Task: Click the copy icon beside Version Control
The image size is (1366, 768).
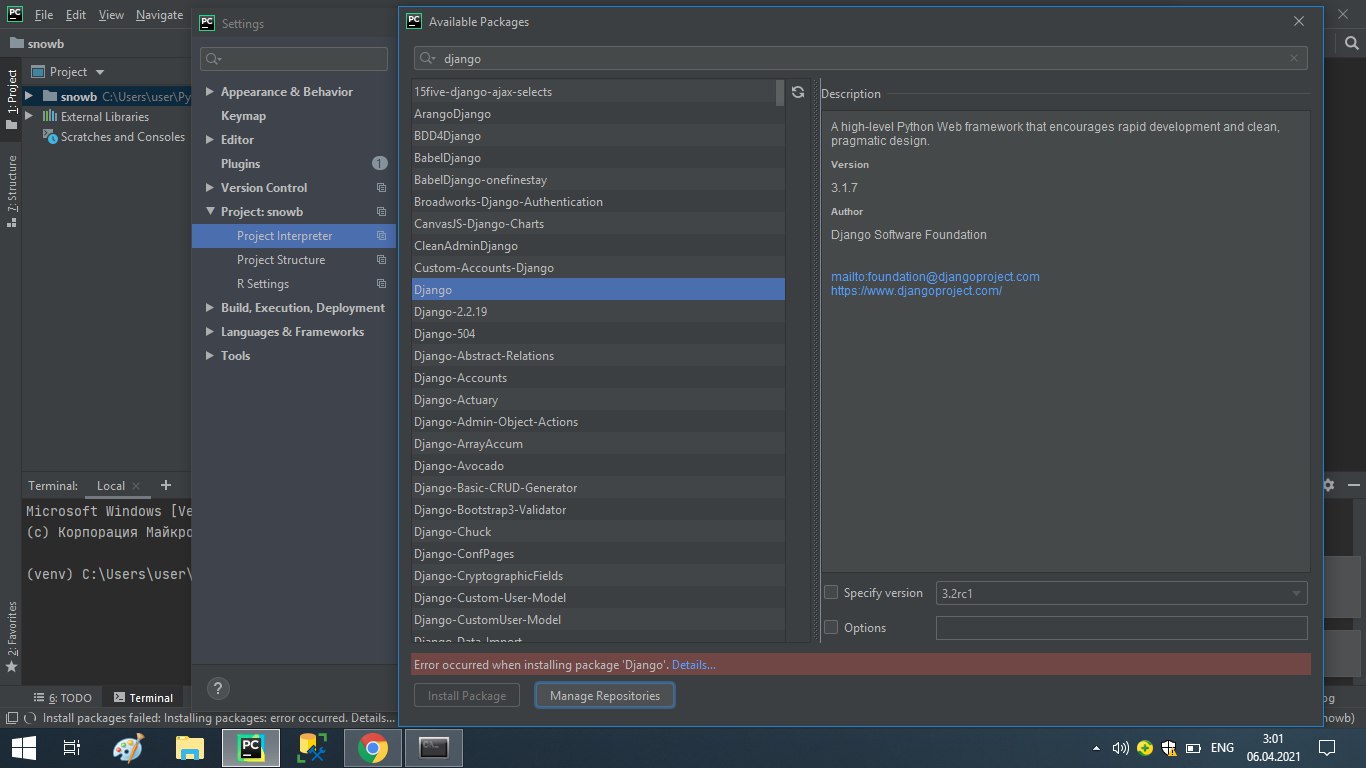Action: [381, 188]
